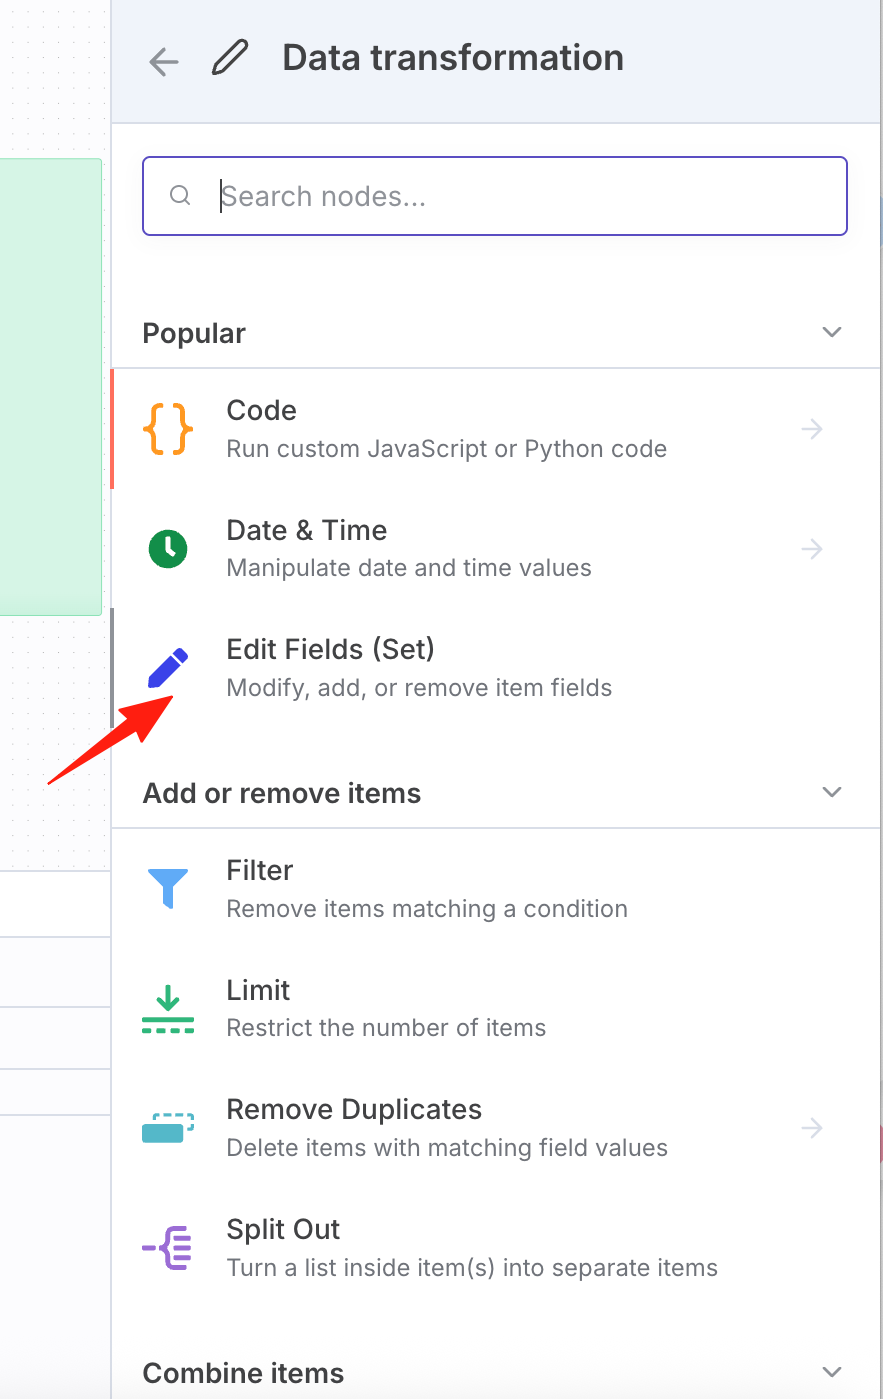The height and width of the screenshot is (1400, 884).
Task: Select the Split Out node entry
Action: pos(497,1248)
